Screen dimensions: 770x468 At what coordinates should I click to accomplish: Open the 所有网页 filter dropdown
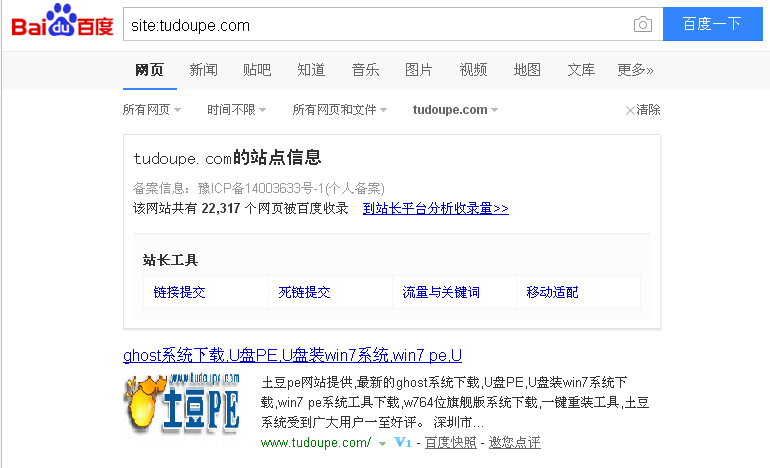pyautogui.click(x=152, y=110)
